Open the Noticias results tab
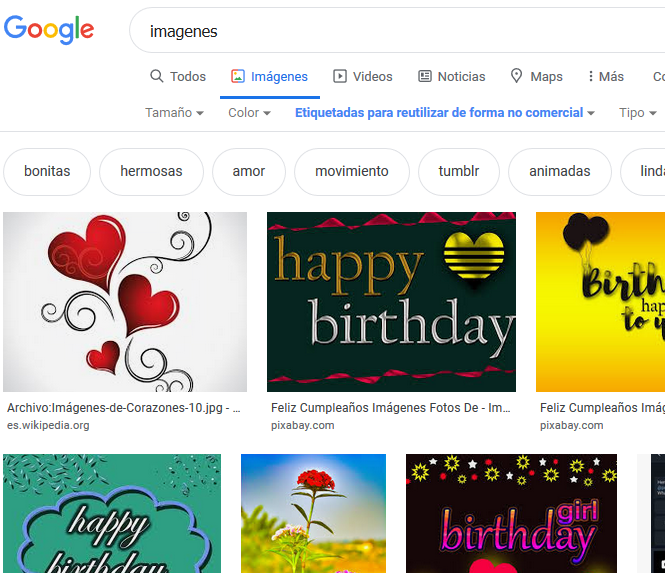 click(x=451, y=77)
